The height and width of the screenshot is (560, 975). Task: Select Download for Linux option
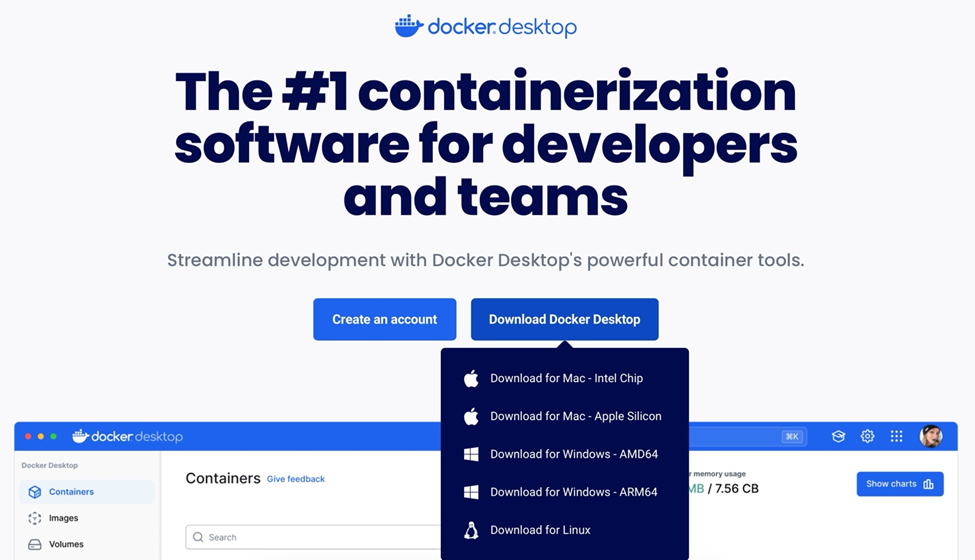[540, 530]
